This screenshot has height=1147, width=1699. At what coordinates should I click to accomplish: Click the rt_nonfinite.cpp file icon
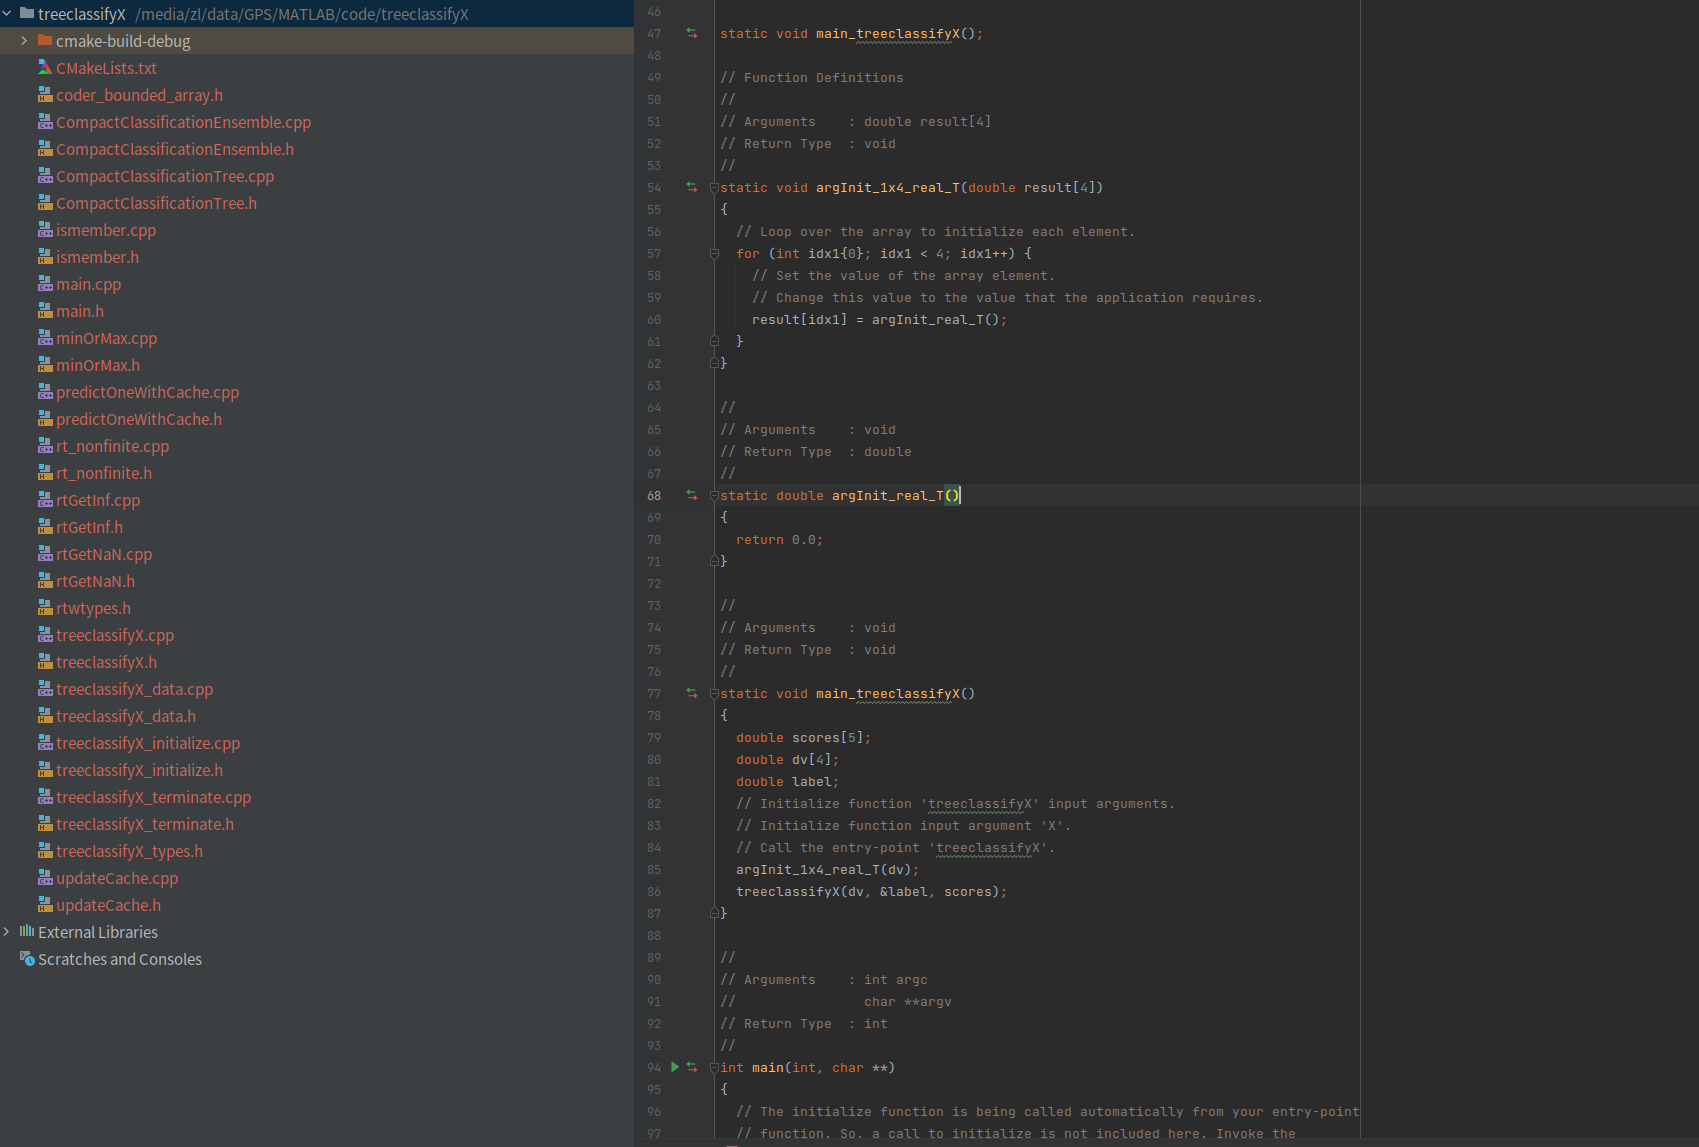coord(45,446)
